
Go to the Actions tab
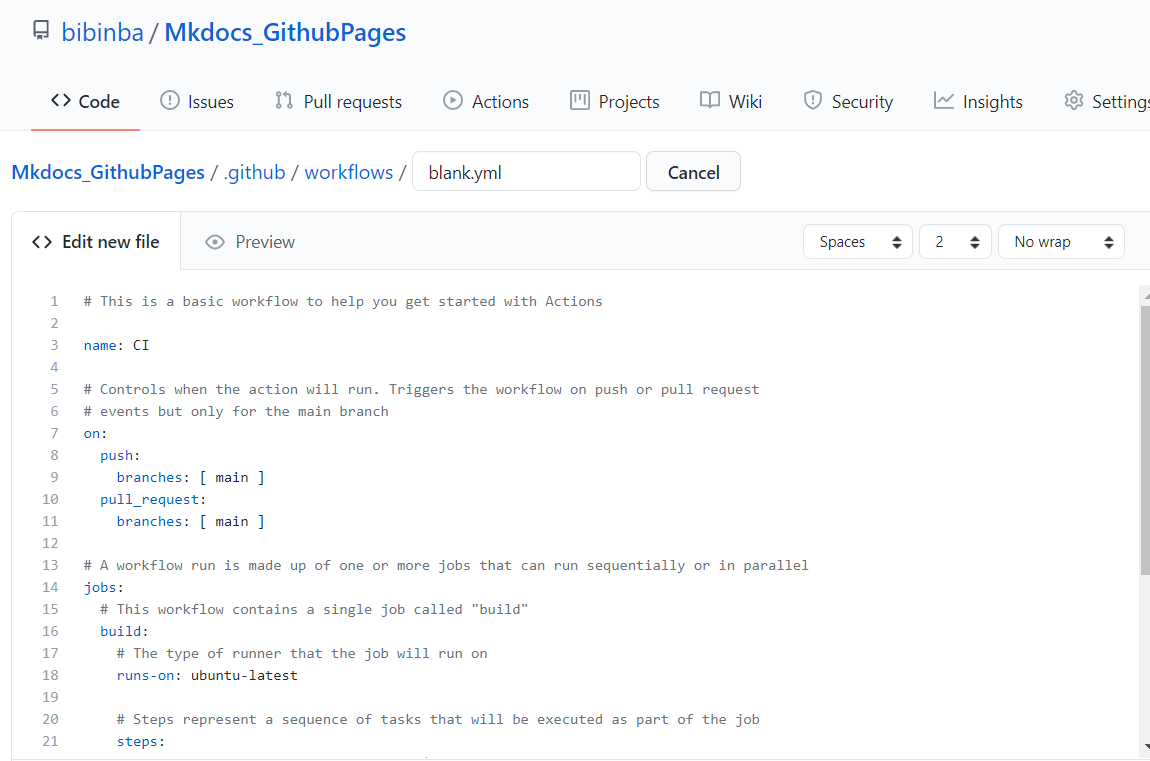coord(486,101)
